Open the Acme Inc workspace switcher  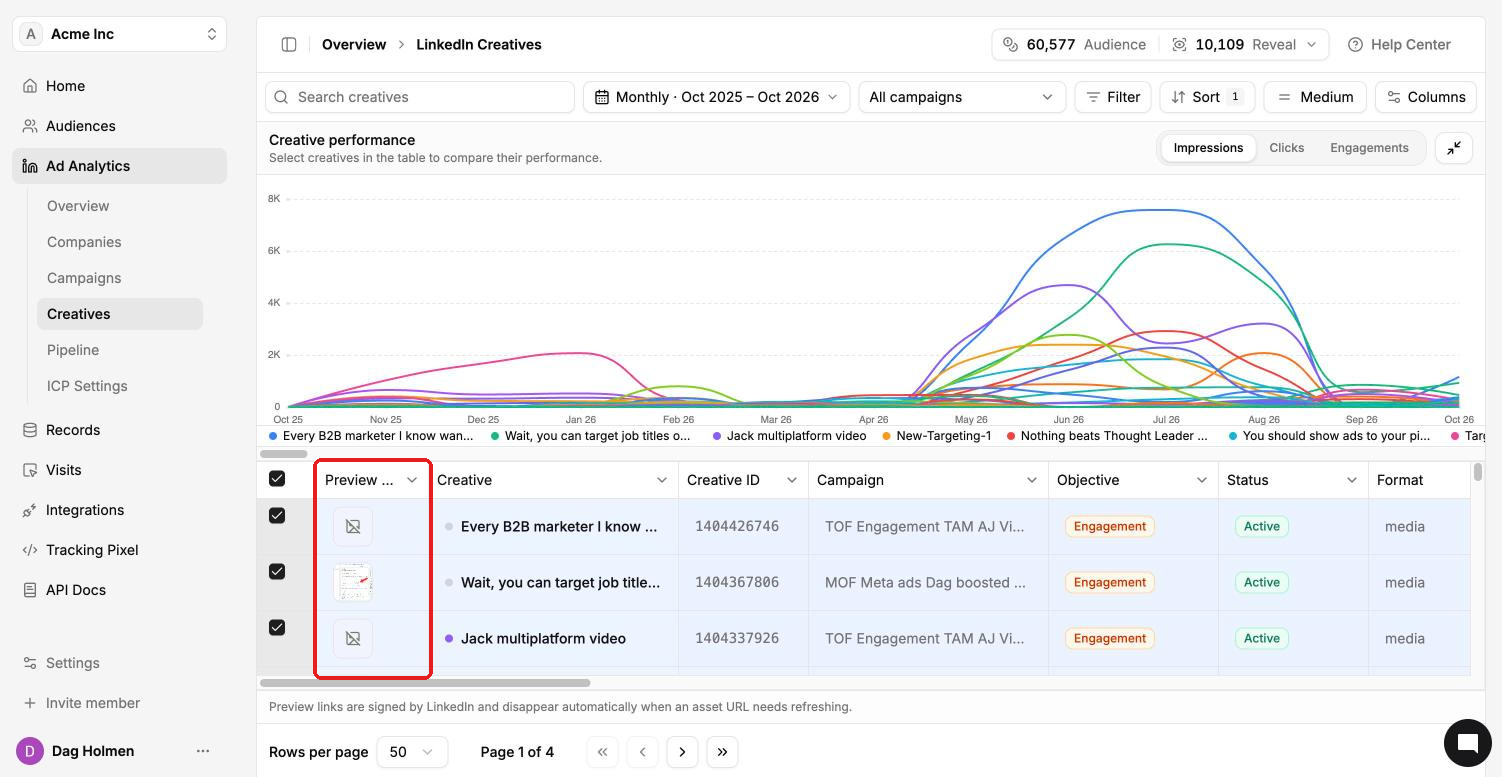coord(119,34)
